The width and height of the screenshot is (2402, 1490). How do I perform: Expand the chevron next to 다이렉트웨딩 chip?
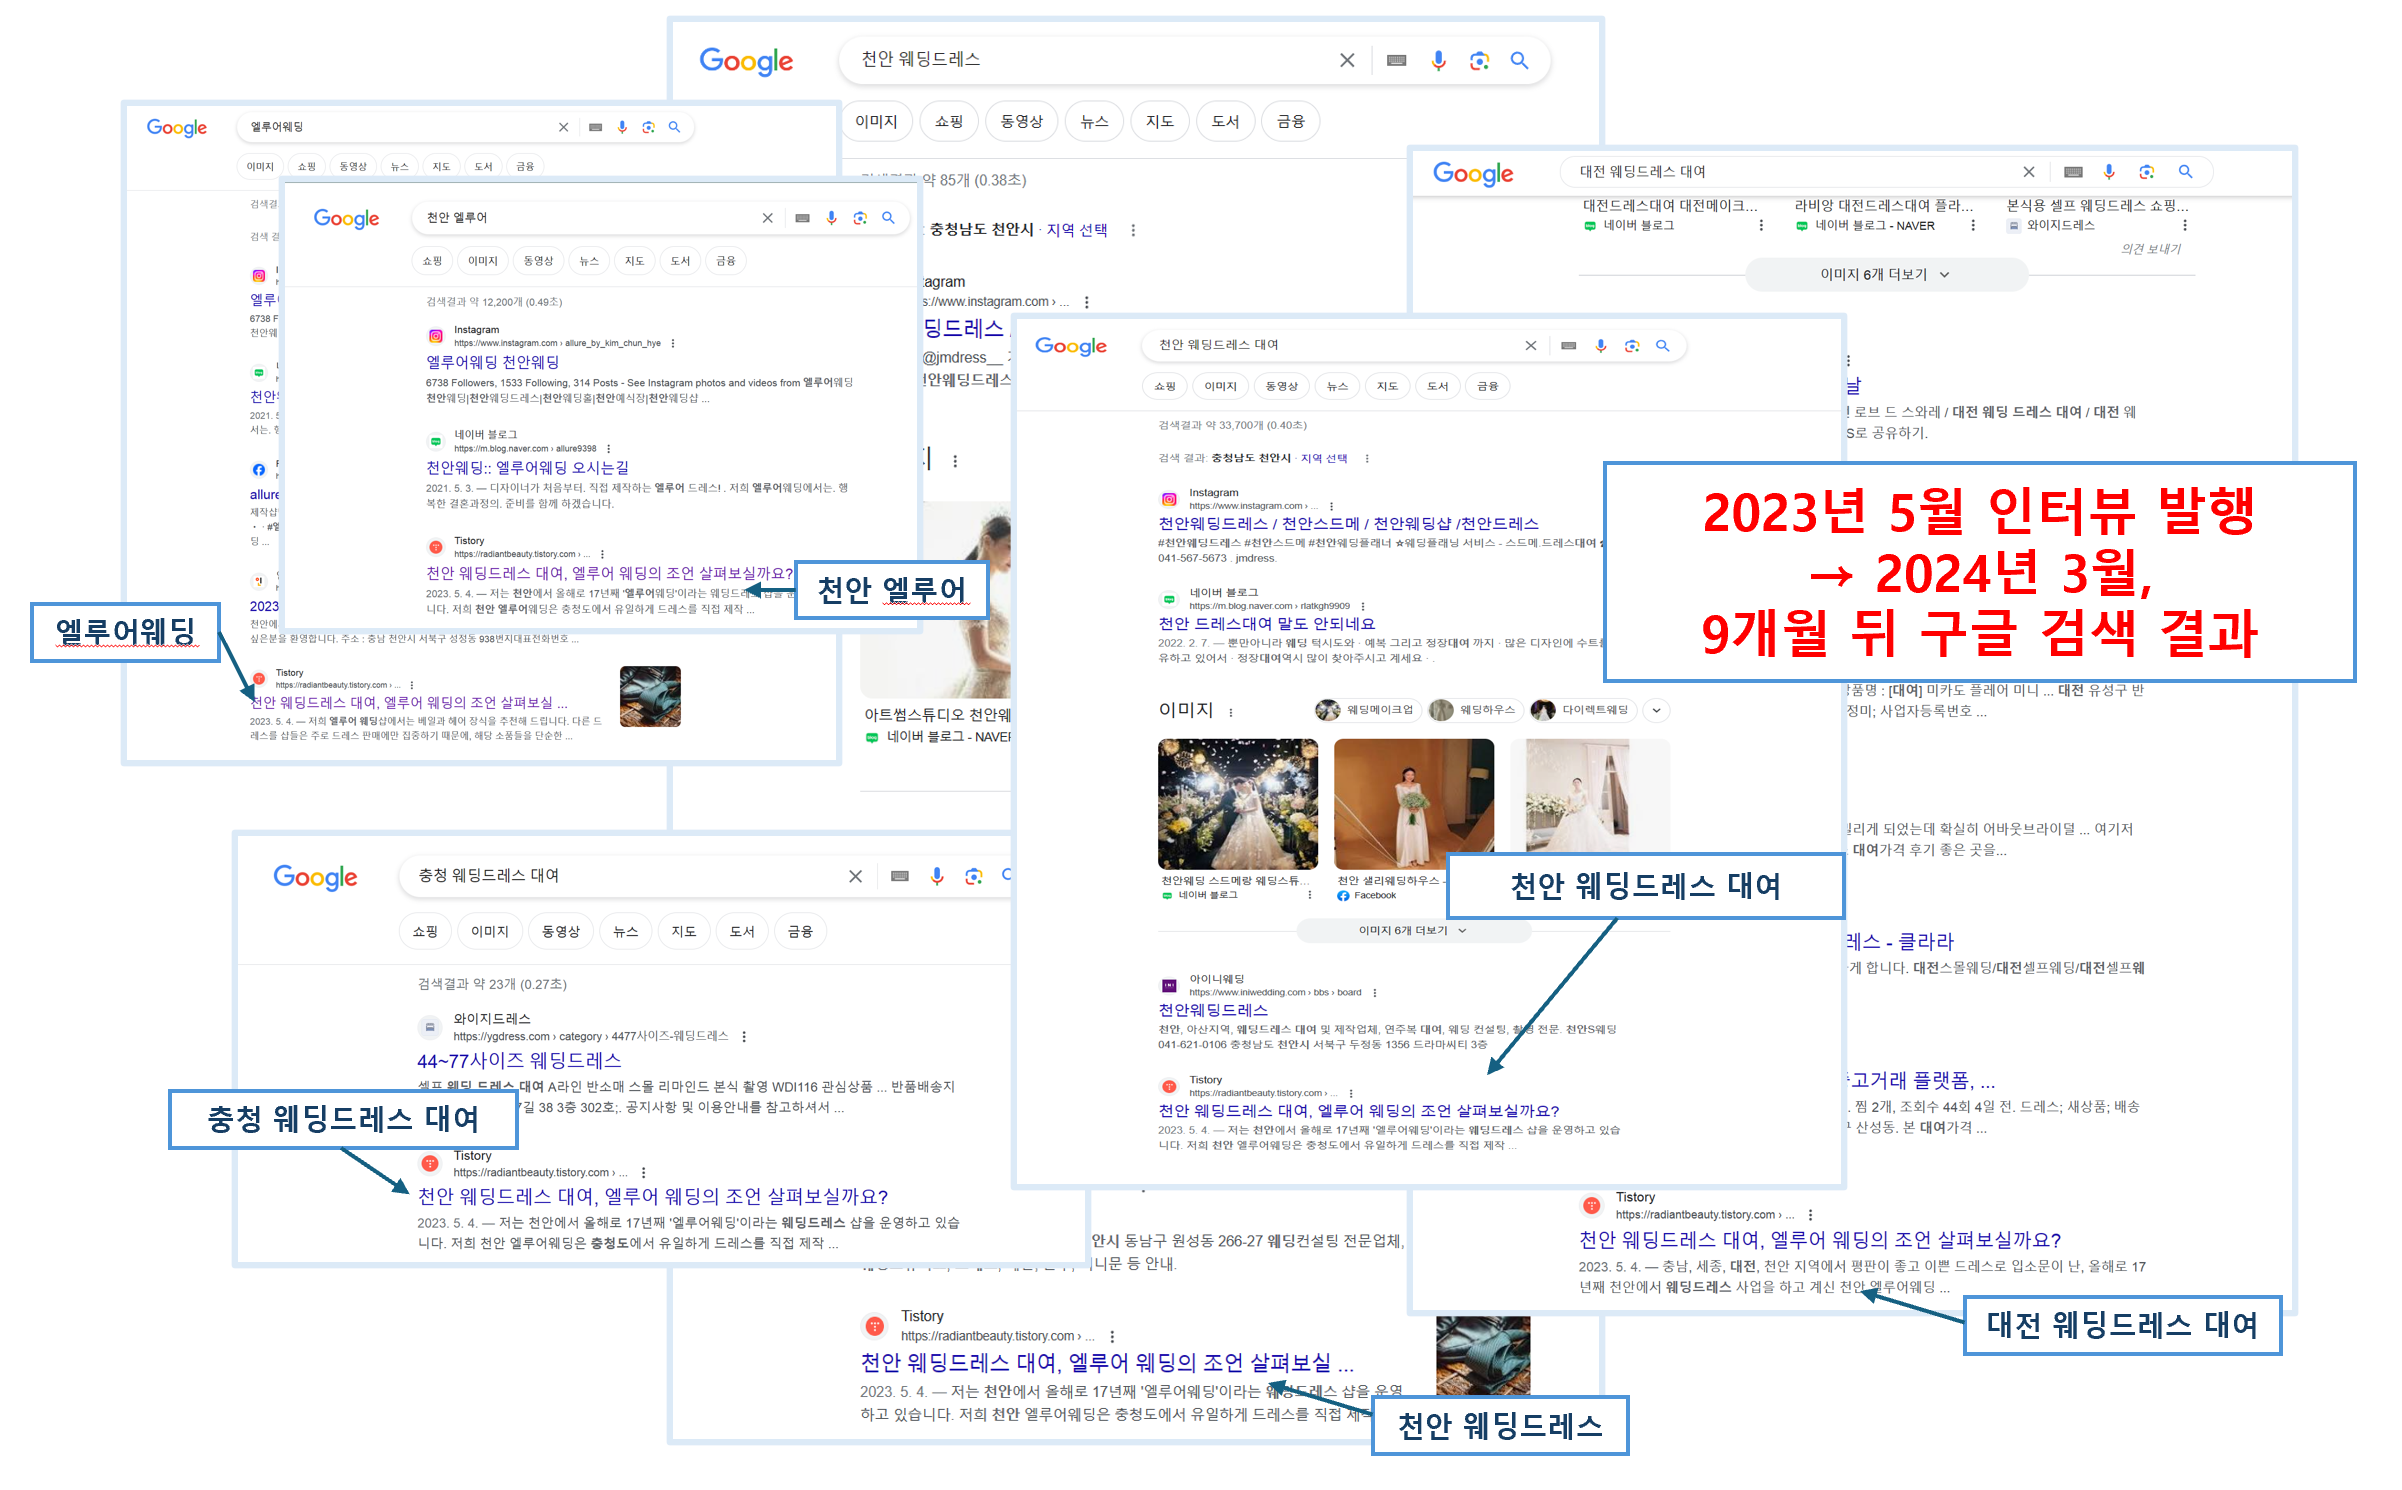1656,710
